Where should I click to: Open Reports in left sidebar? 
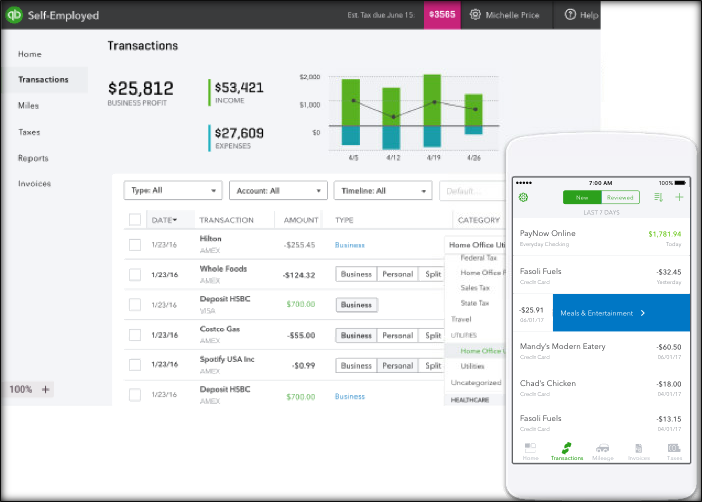(x=33, y=158)
